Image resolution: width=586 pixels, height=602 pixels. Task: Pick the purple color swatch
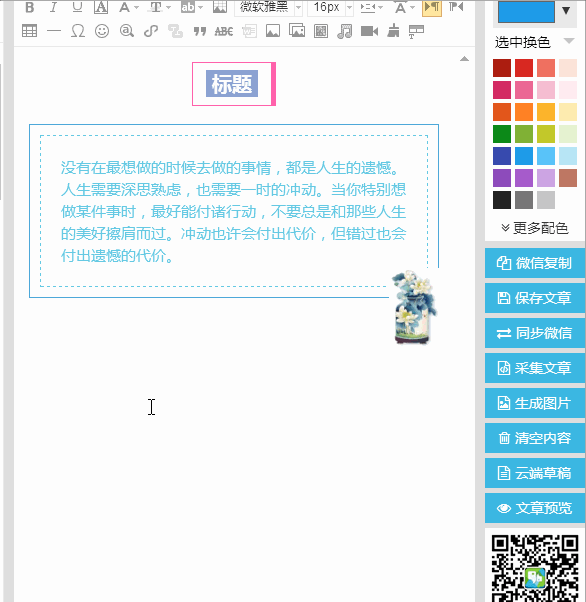pos(502,178)
